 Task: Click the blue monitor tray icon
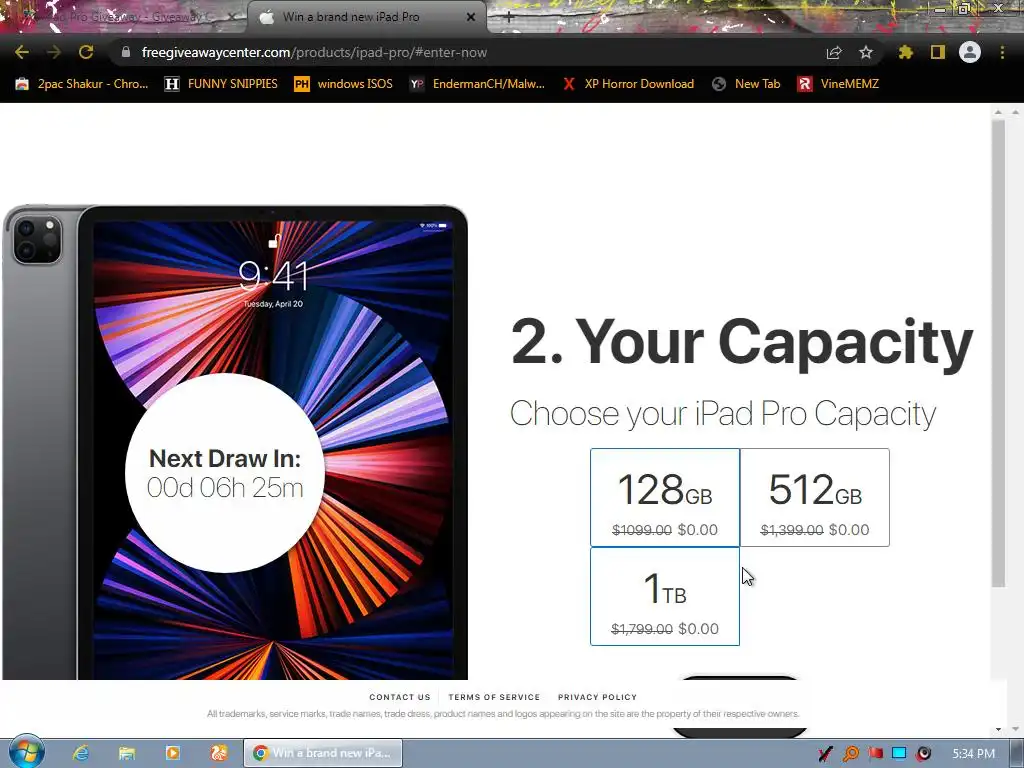point(899,754)
